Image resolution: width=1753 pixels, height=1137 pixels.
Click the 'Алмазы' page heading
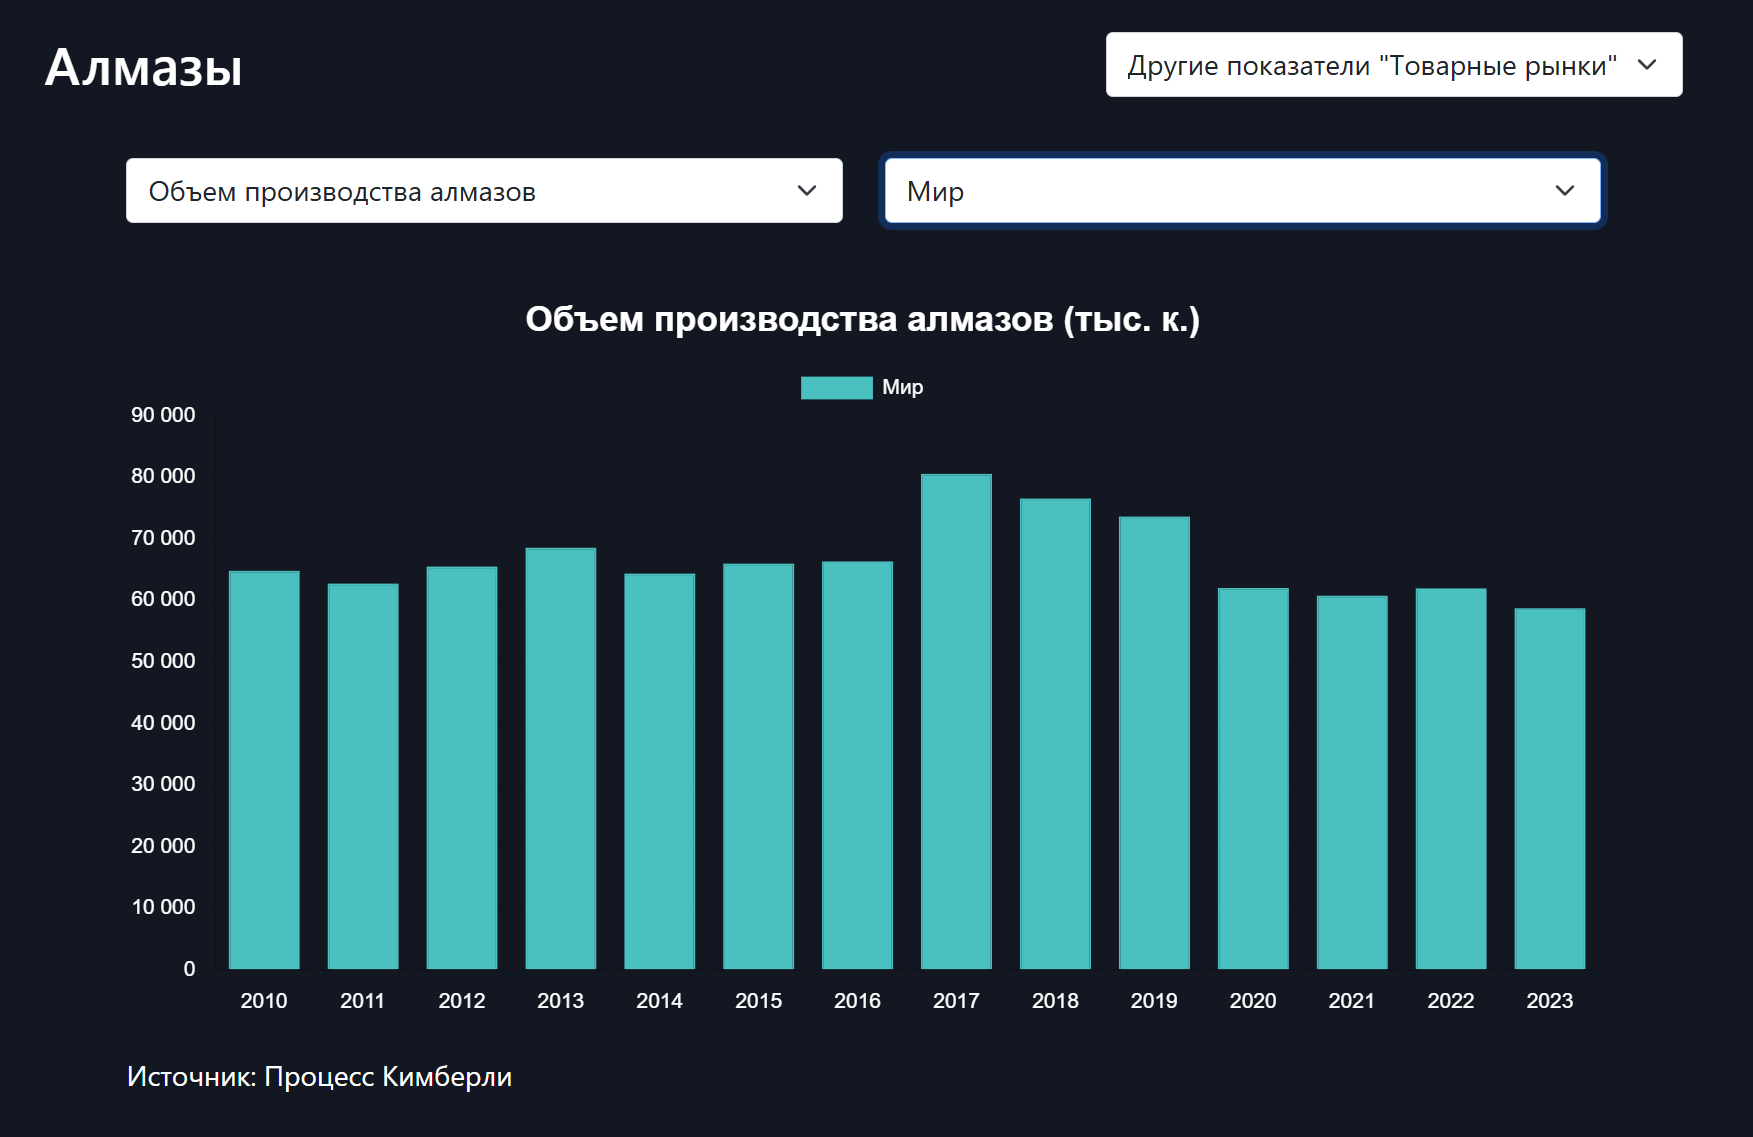point(144,68)
